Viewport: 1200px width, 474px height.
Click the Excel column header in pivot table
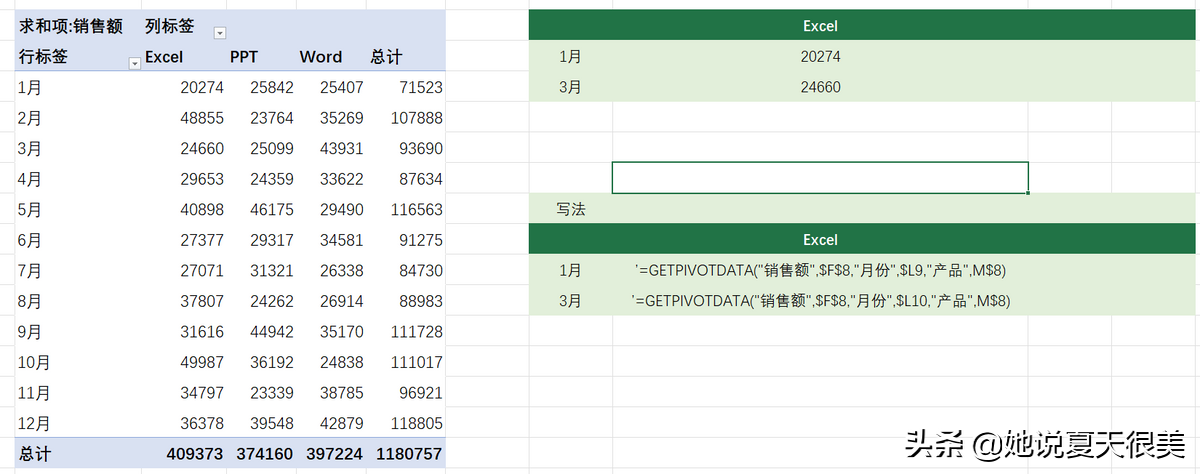click(164, 57)
